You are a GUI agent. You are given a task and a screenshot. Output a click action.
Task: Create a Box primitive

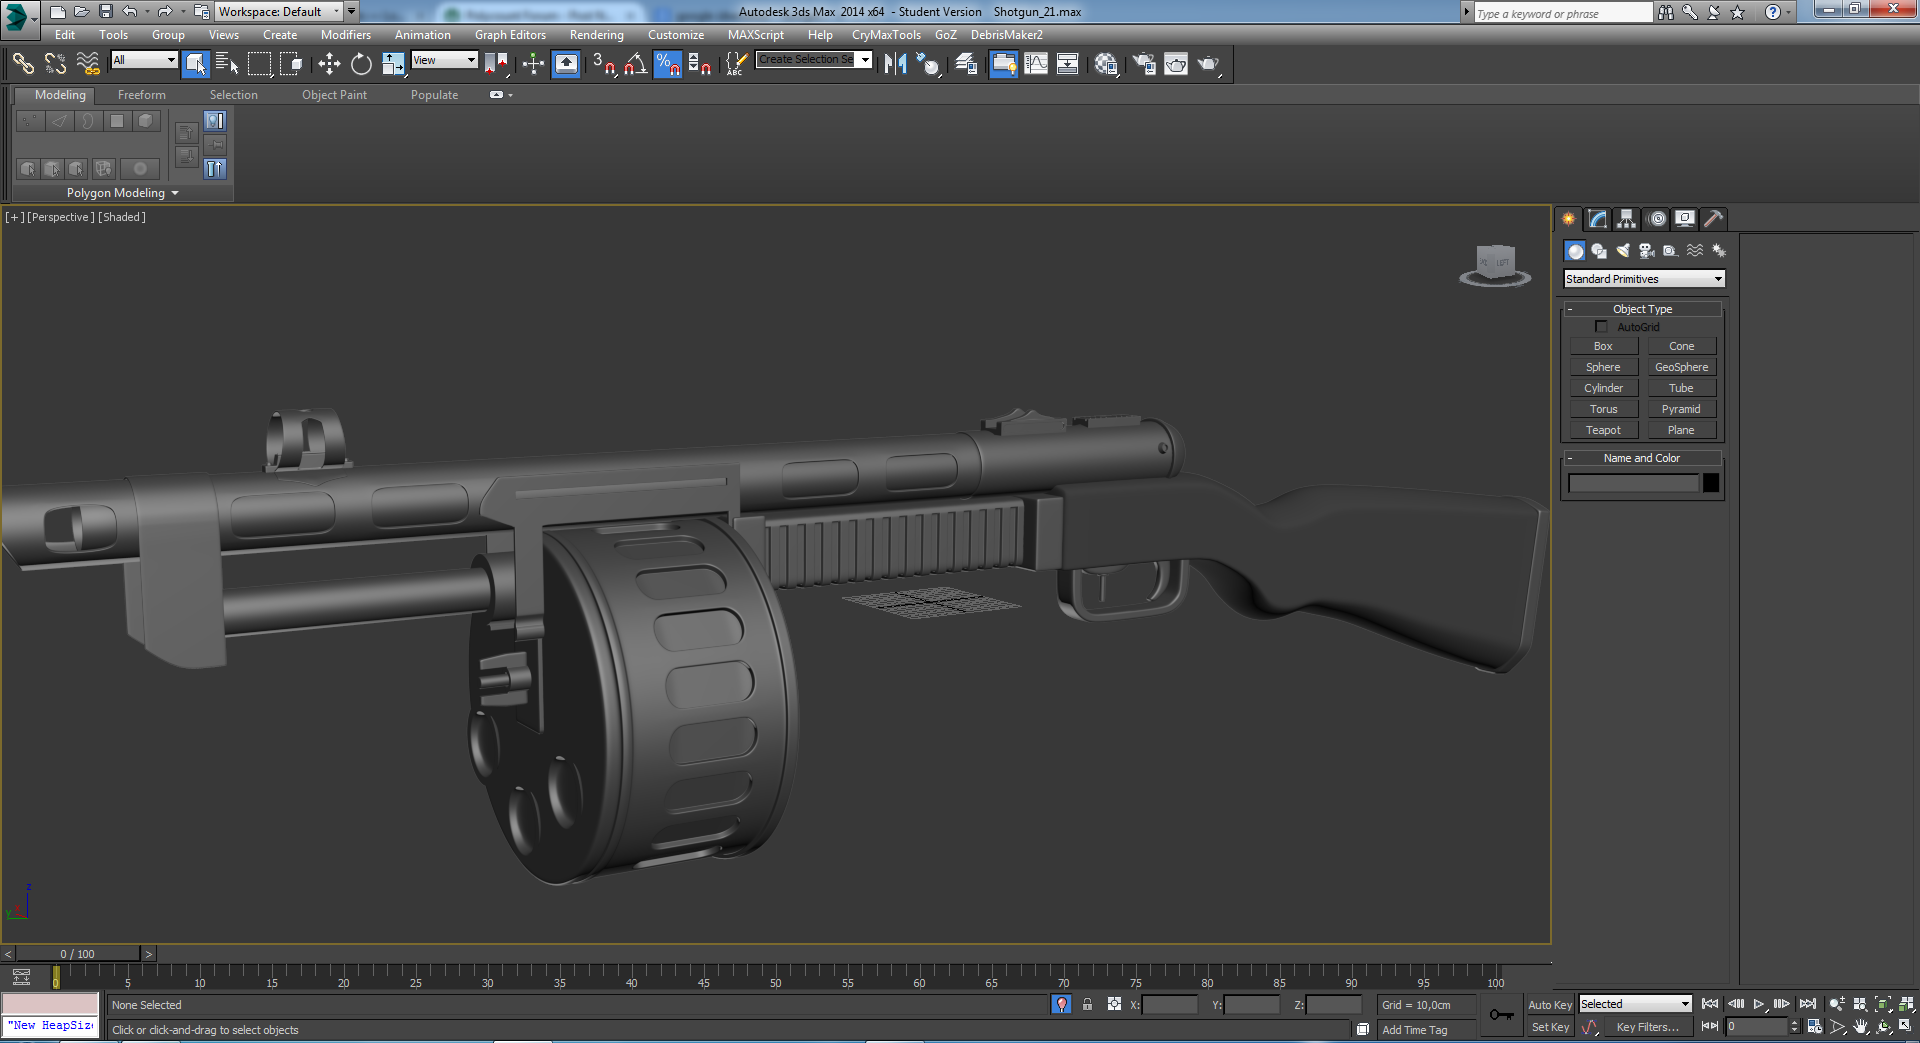[x=1603, y=346]
